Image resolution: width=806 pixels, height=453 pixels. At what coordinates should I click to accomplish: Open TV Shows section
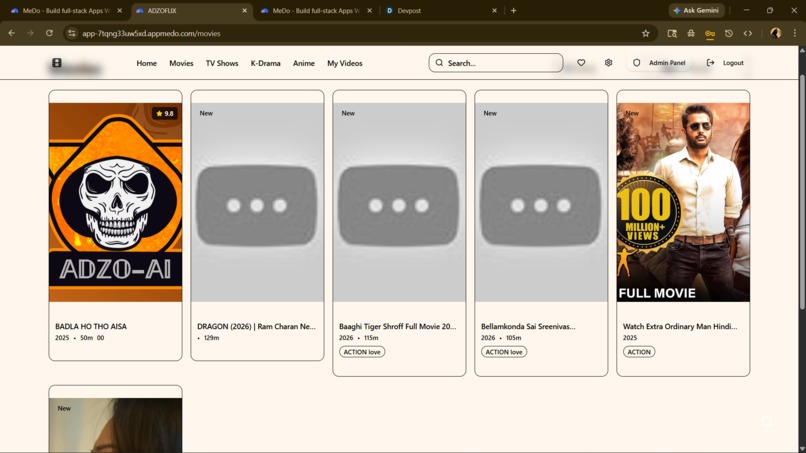(222, 63)
